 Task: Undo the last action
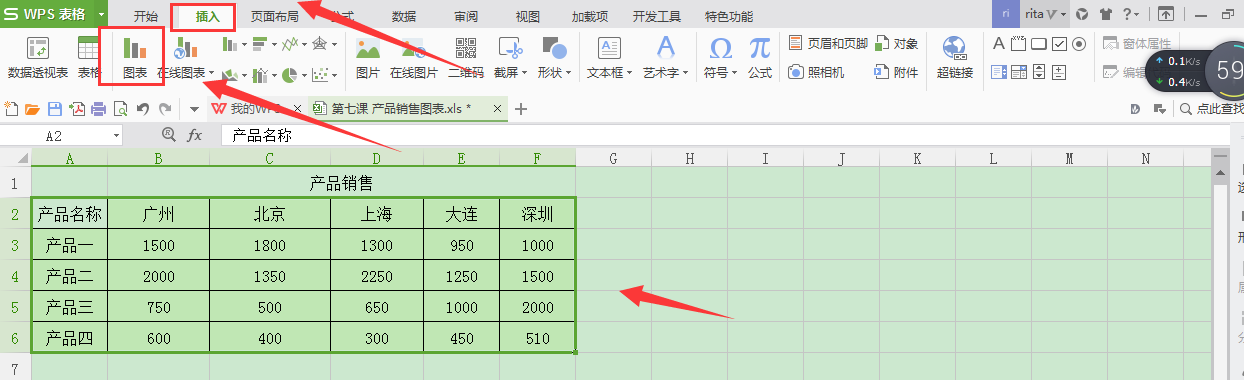[143, 108]
